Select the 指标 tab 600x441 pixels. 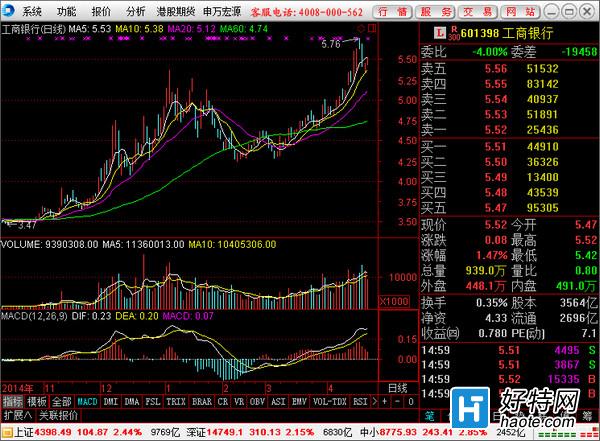[x=13, y=402]
